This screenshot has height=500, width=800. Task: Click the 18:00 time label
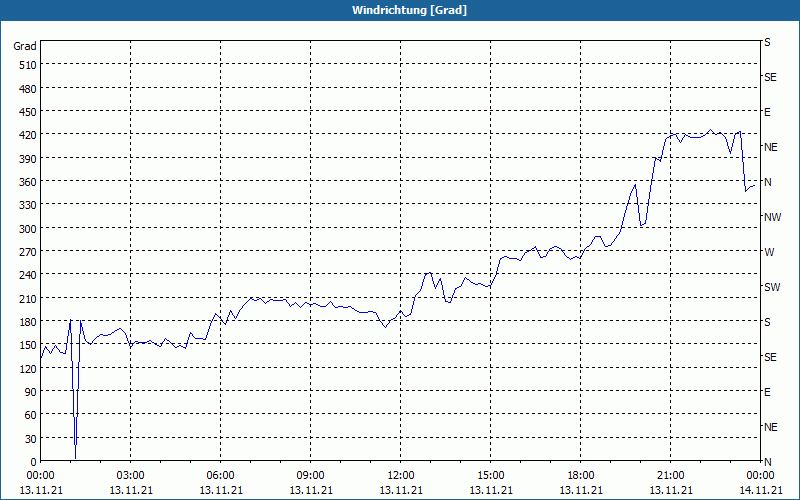tap(581, 476)
